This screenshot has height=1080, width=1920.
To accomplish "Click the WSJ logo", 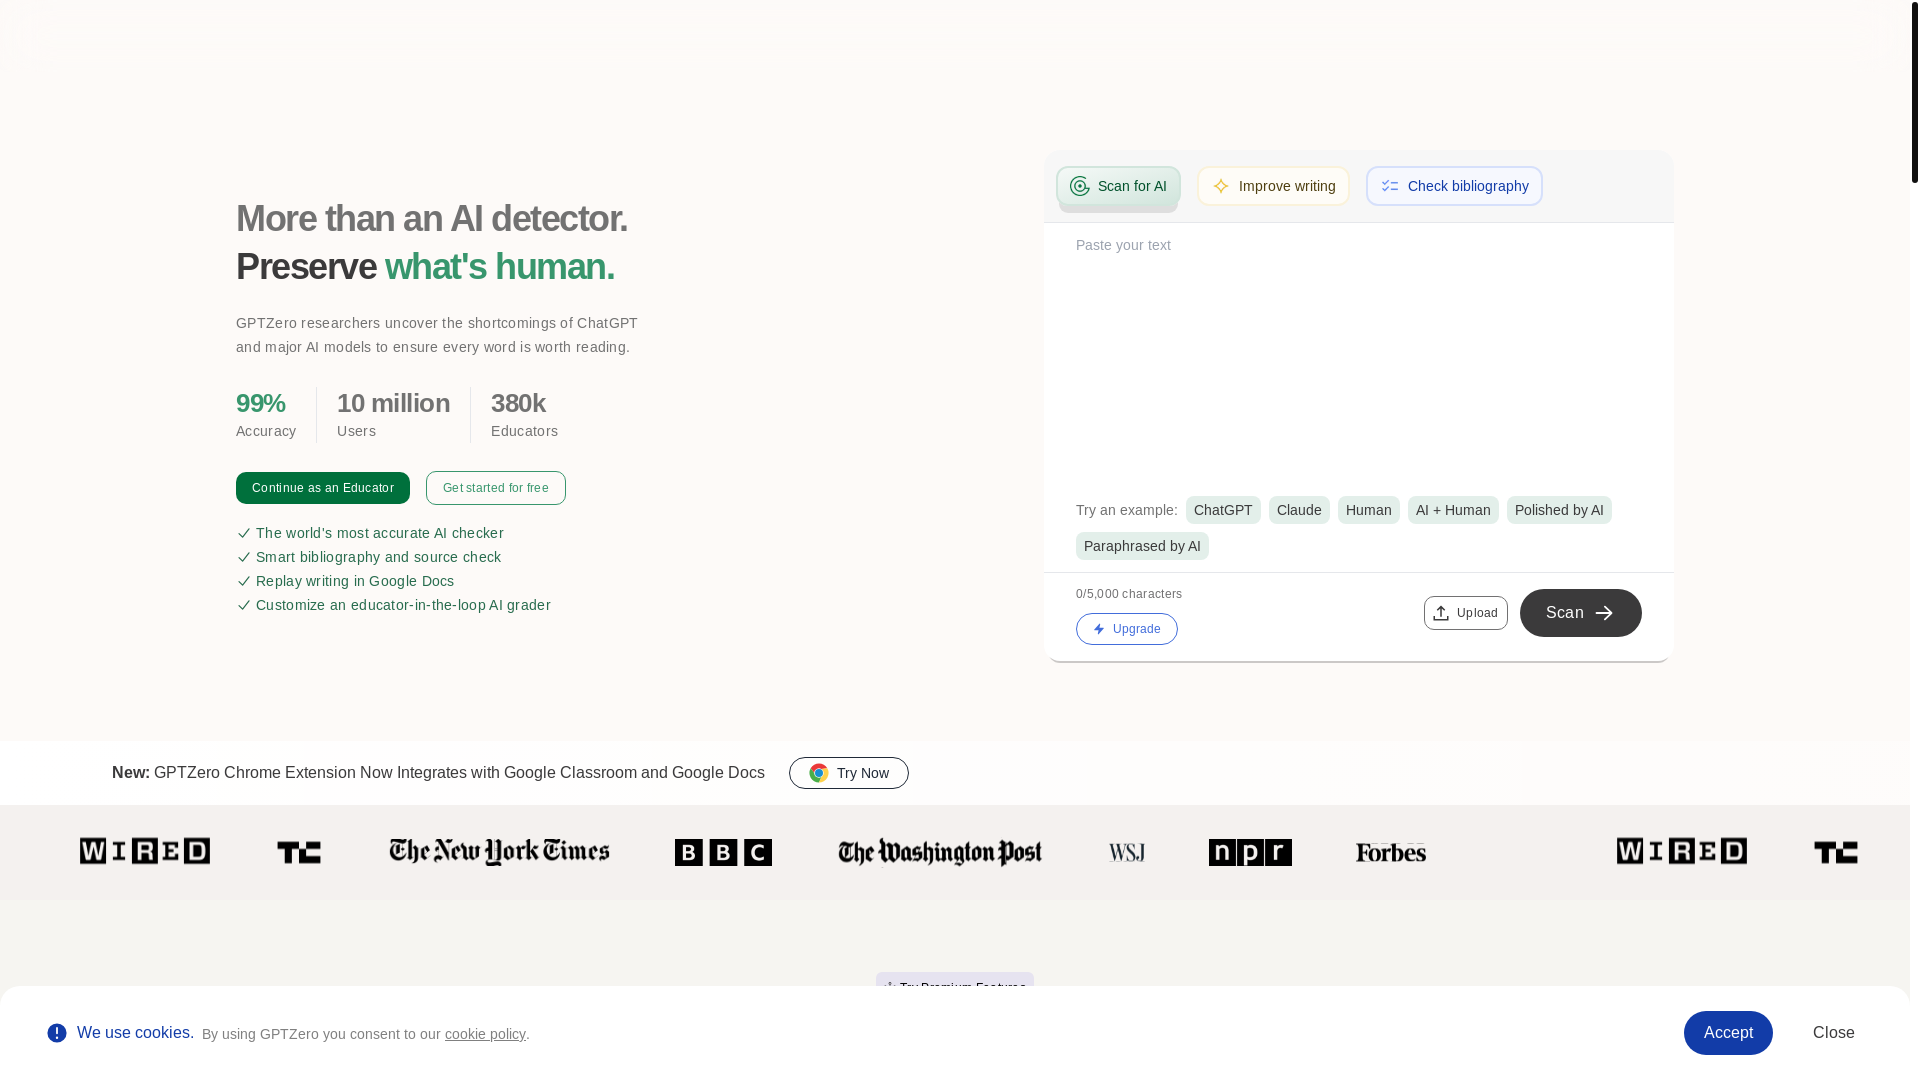I will pos(1126,853).
